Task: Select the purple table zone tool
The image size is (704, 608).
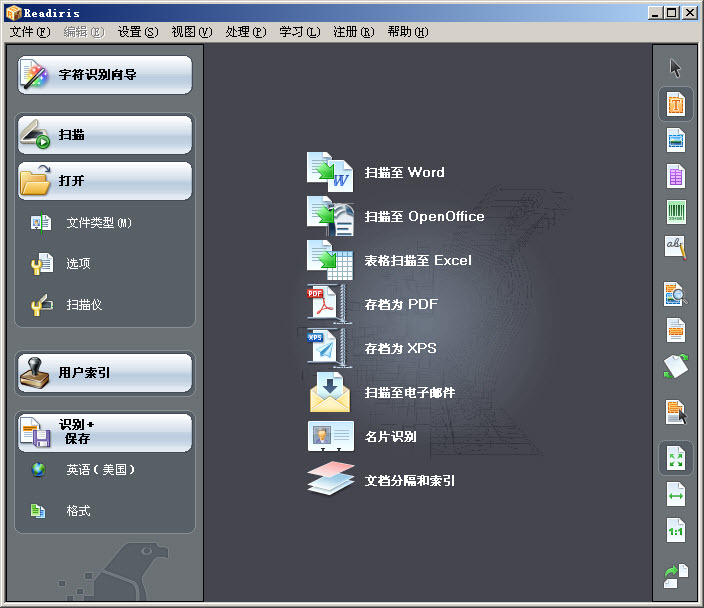Action: (x=675, y=176)
